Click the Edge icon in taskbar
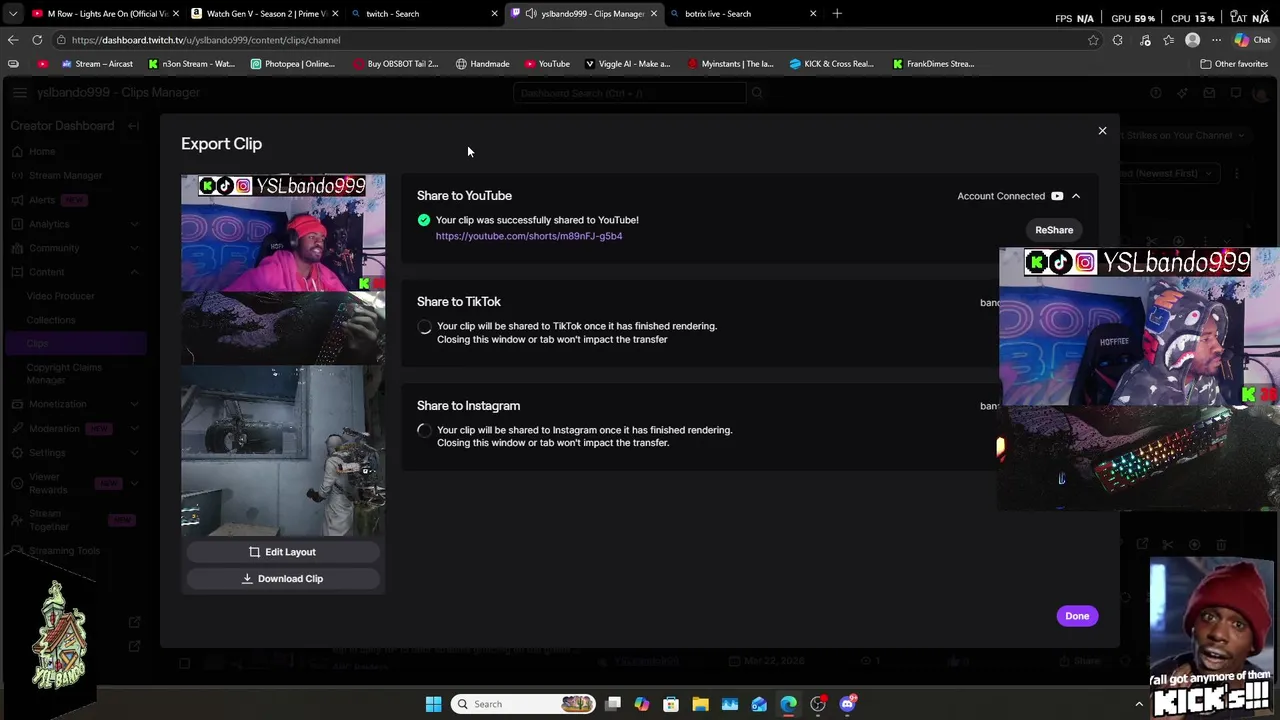 [789, 704]
